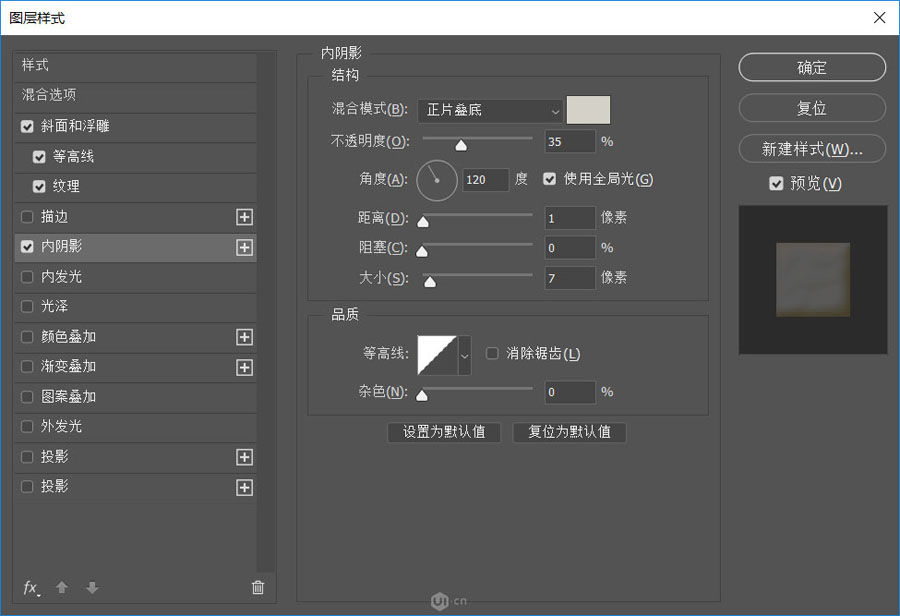Screen dimensions: 900x616
Task: Click the angle dial to set light direction
Action: tap(436, 180)
